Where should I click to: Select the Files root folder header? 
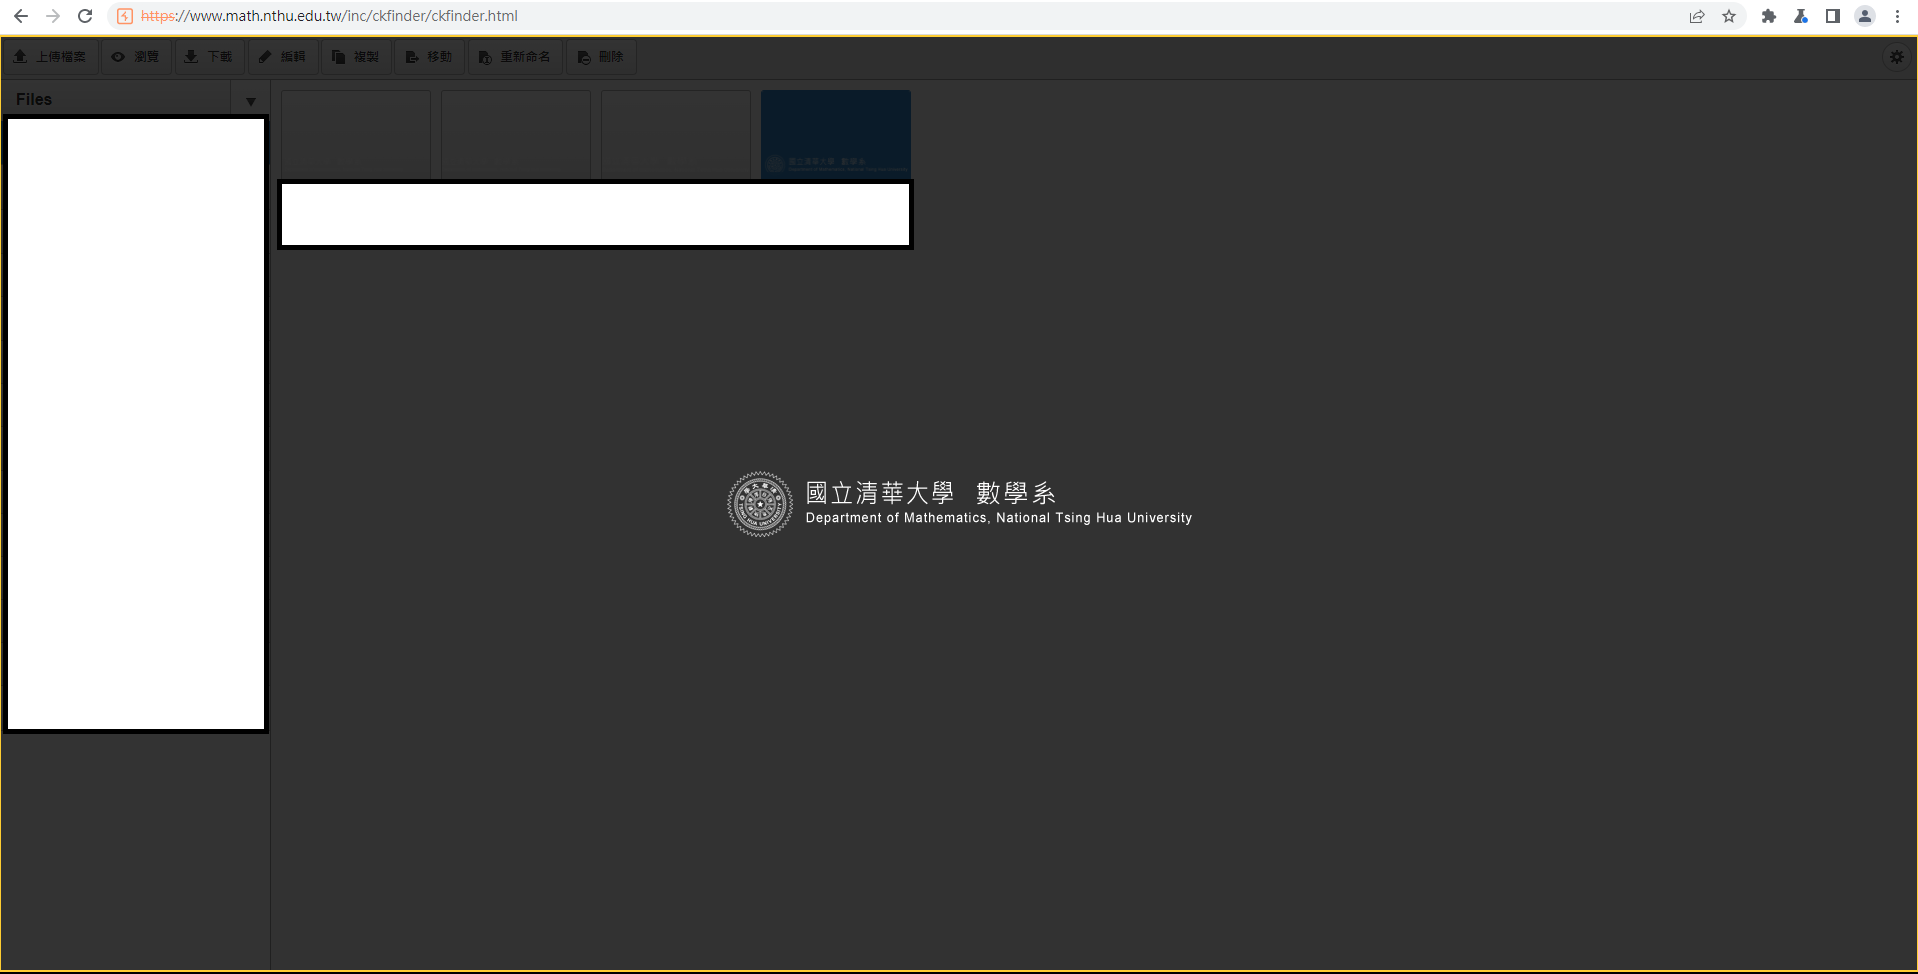pyautogui.click(x=116, y=99)
